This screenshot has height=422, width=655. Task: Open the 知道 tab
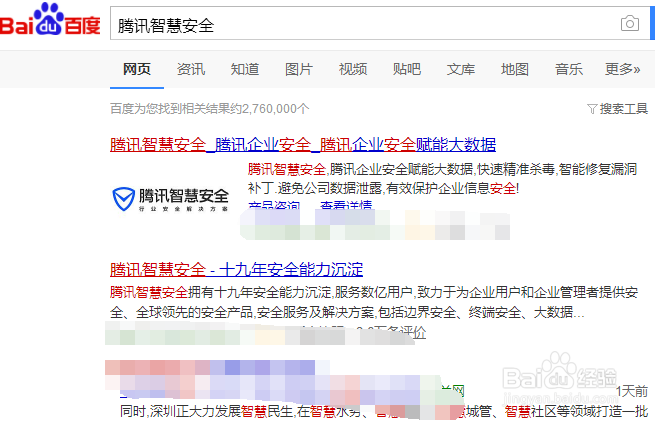(245, 69)
